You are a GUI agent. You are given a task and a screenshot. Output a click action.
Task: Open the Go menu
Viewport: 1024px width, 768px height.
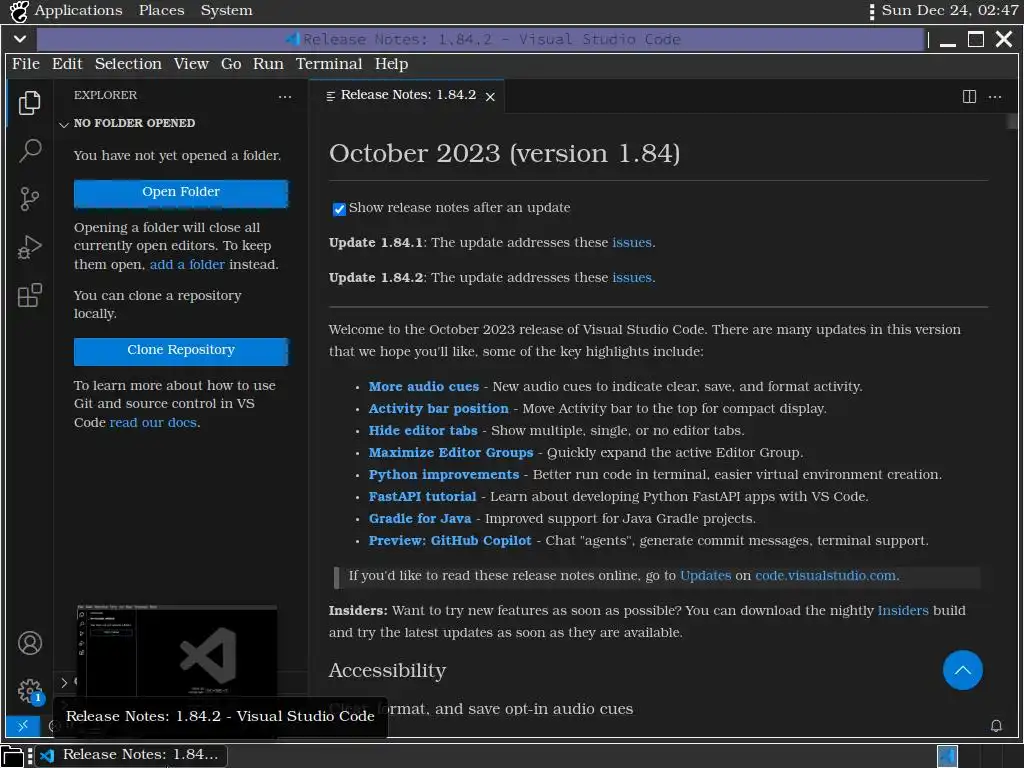pos(231,64)
